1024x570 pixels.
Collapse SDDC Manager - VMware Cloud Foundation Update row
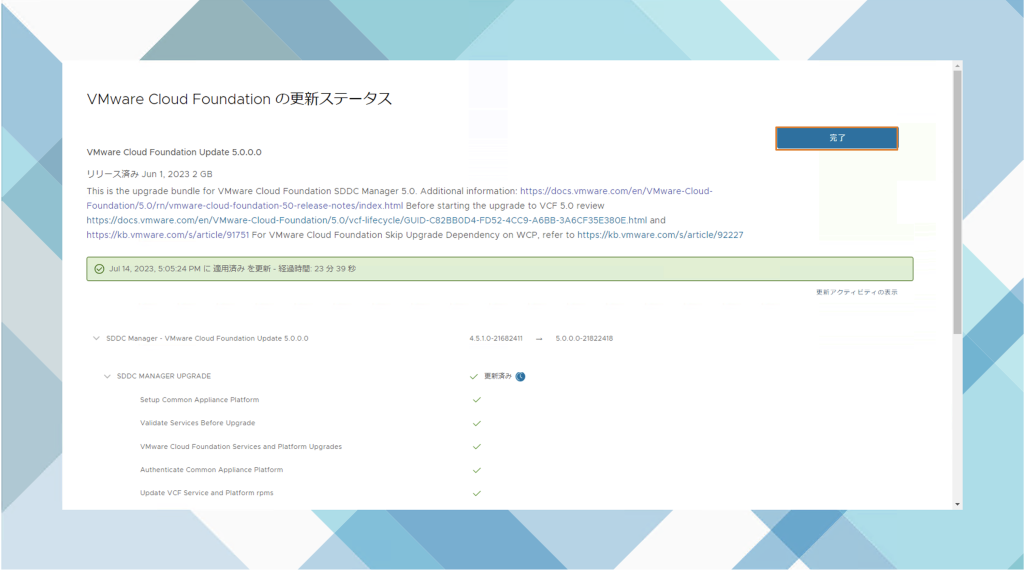pyautogui.click(x=96, y=338)
